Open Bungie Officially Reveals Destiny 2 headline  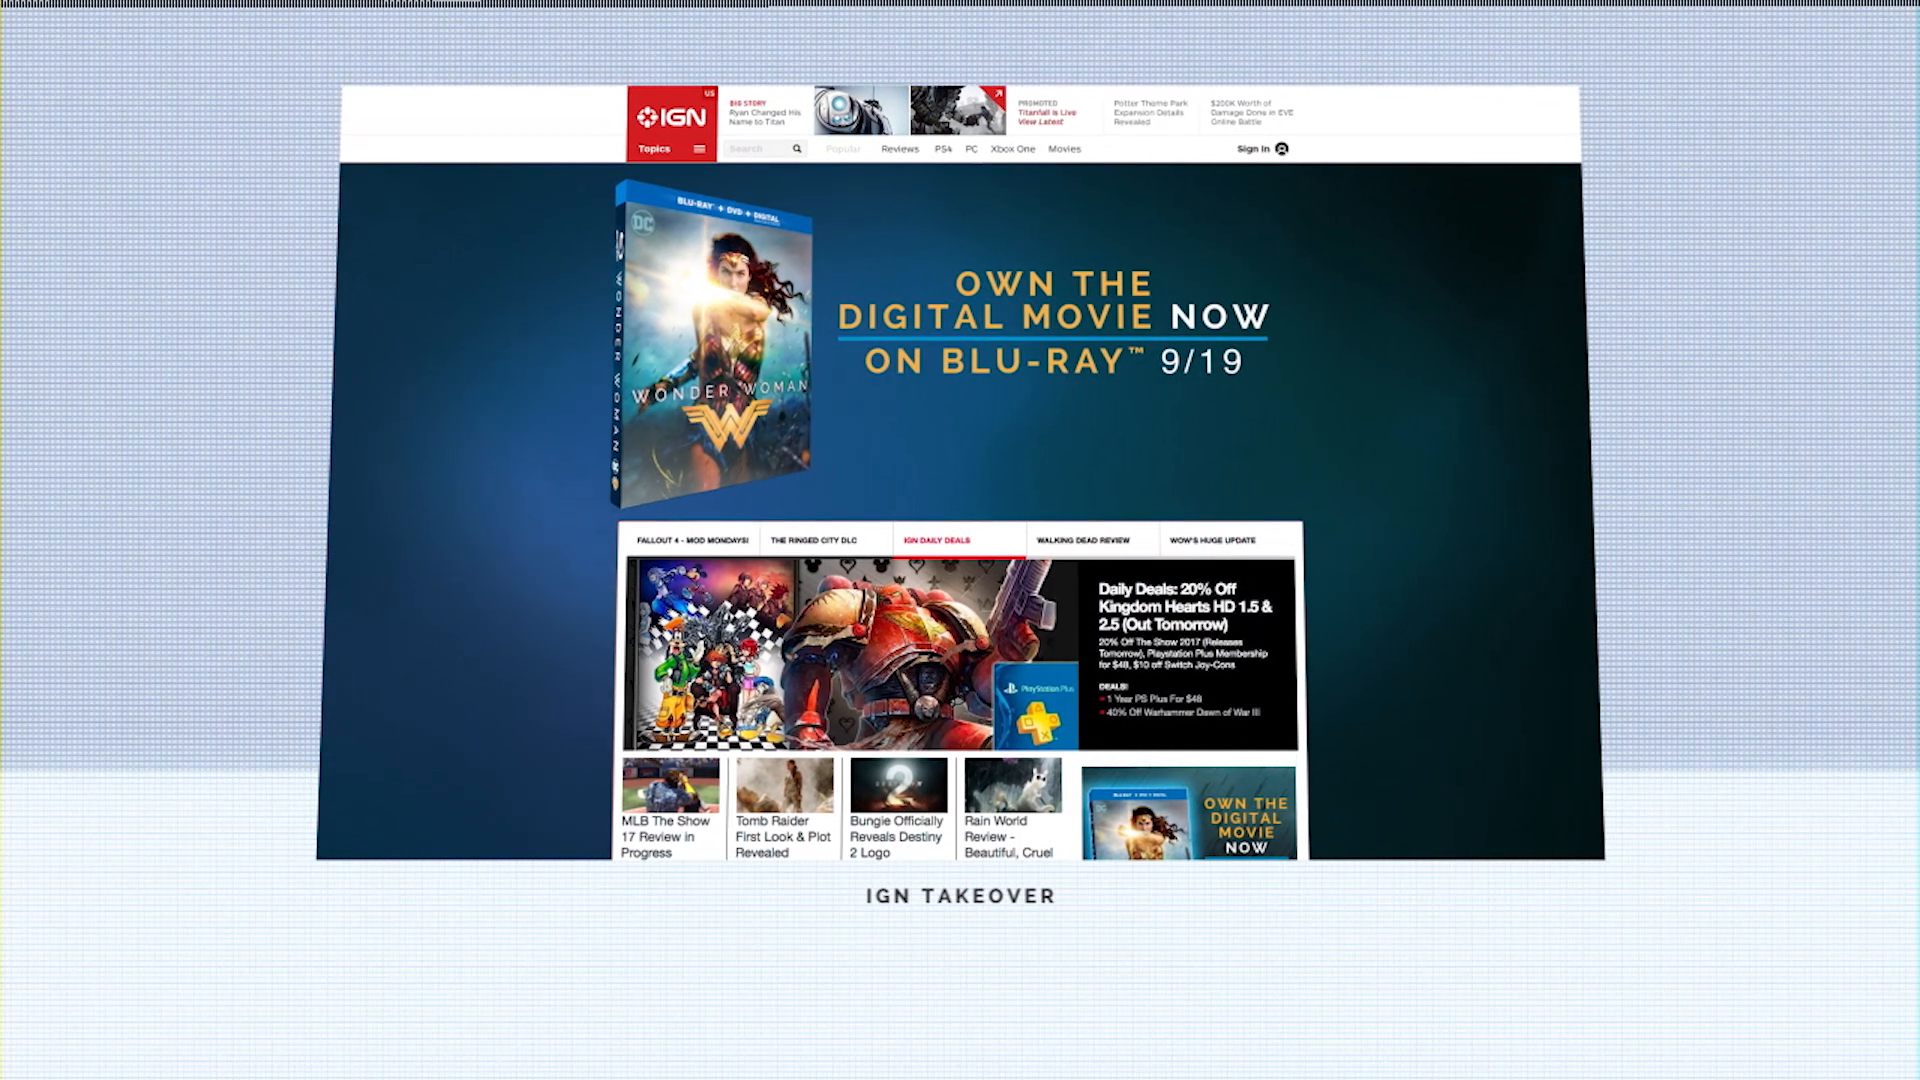click(x=896, y=837)
